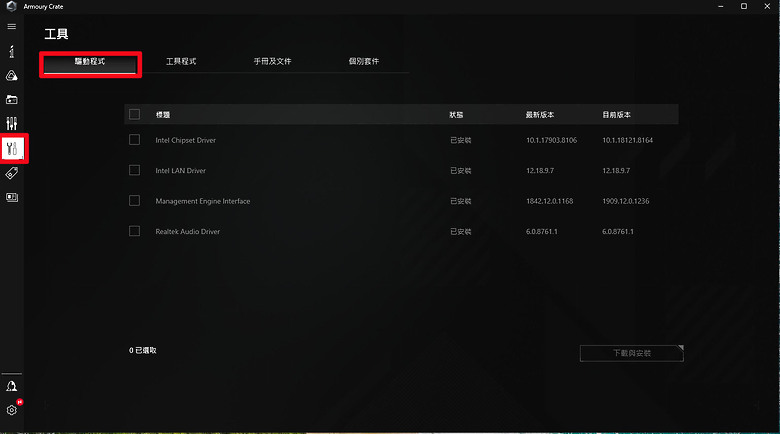Open the Tools wrench icon in sidebar
The image size is (780, 434).
pos(12,148)
